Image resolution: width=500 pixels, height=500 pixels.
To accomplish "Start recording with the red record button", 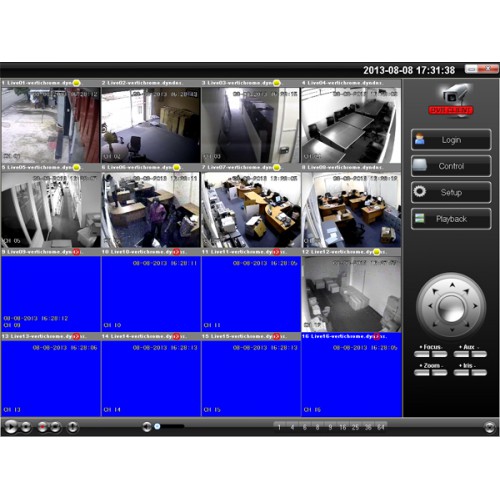I will 42,427.
